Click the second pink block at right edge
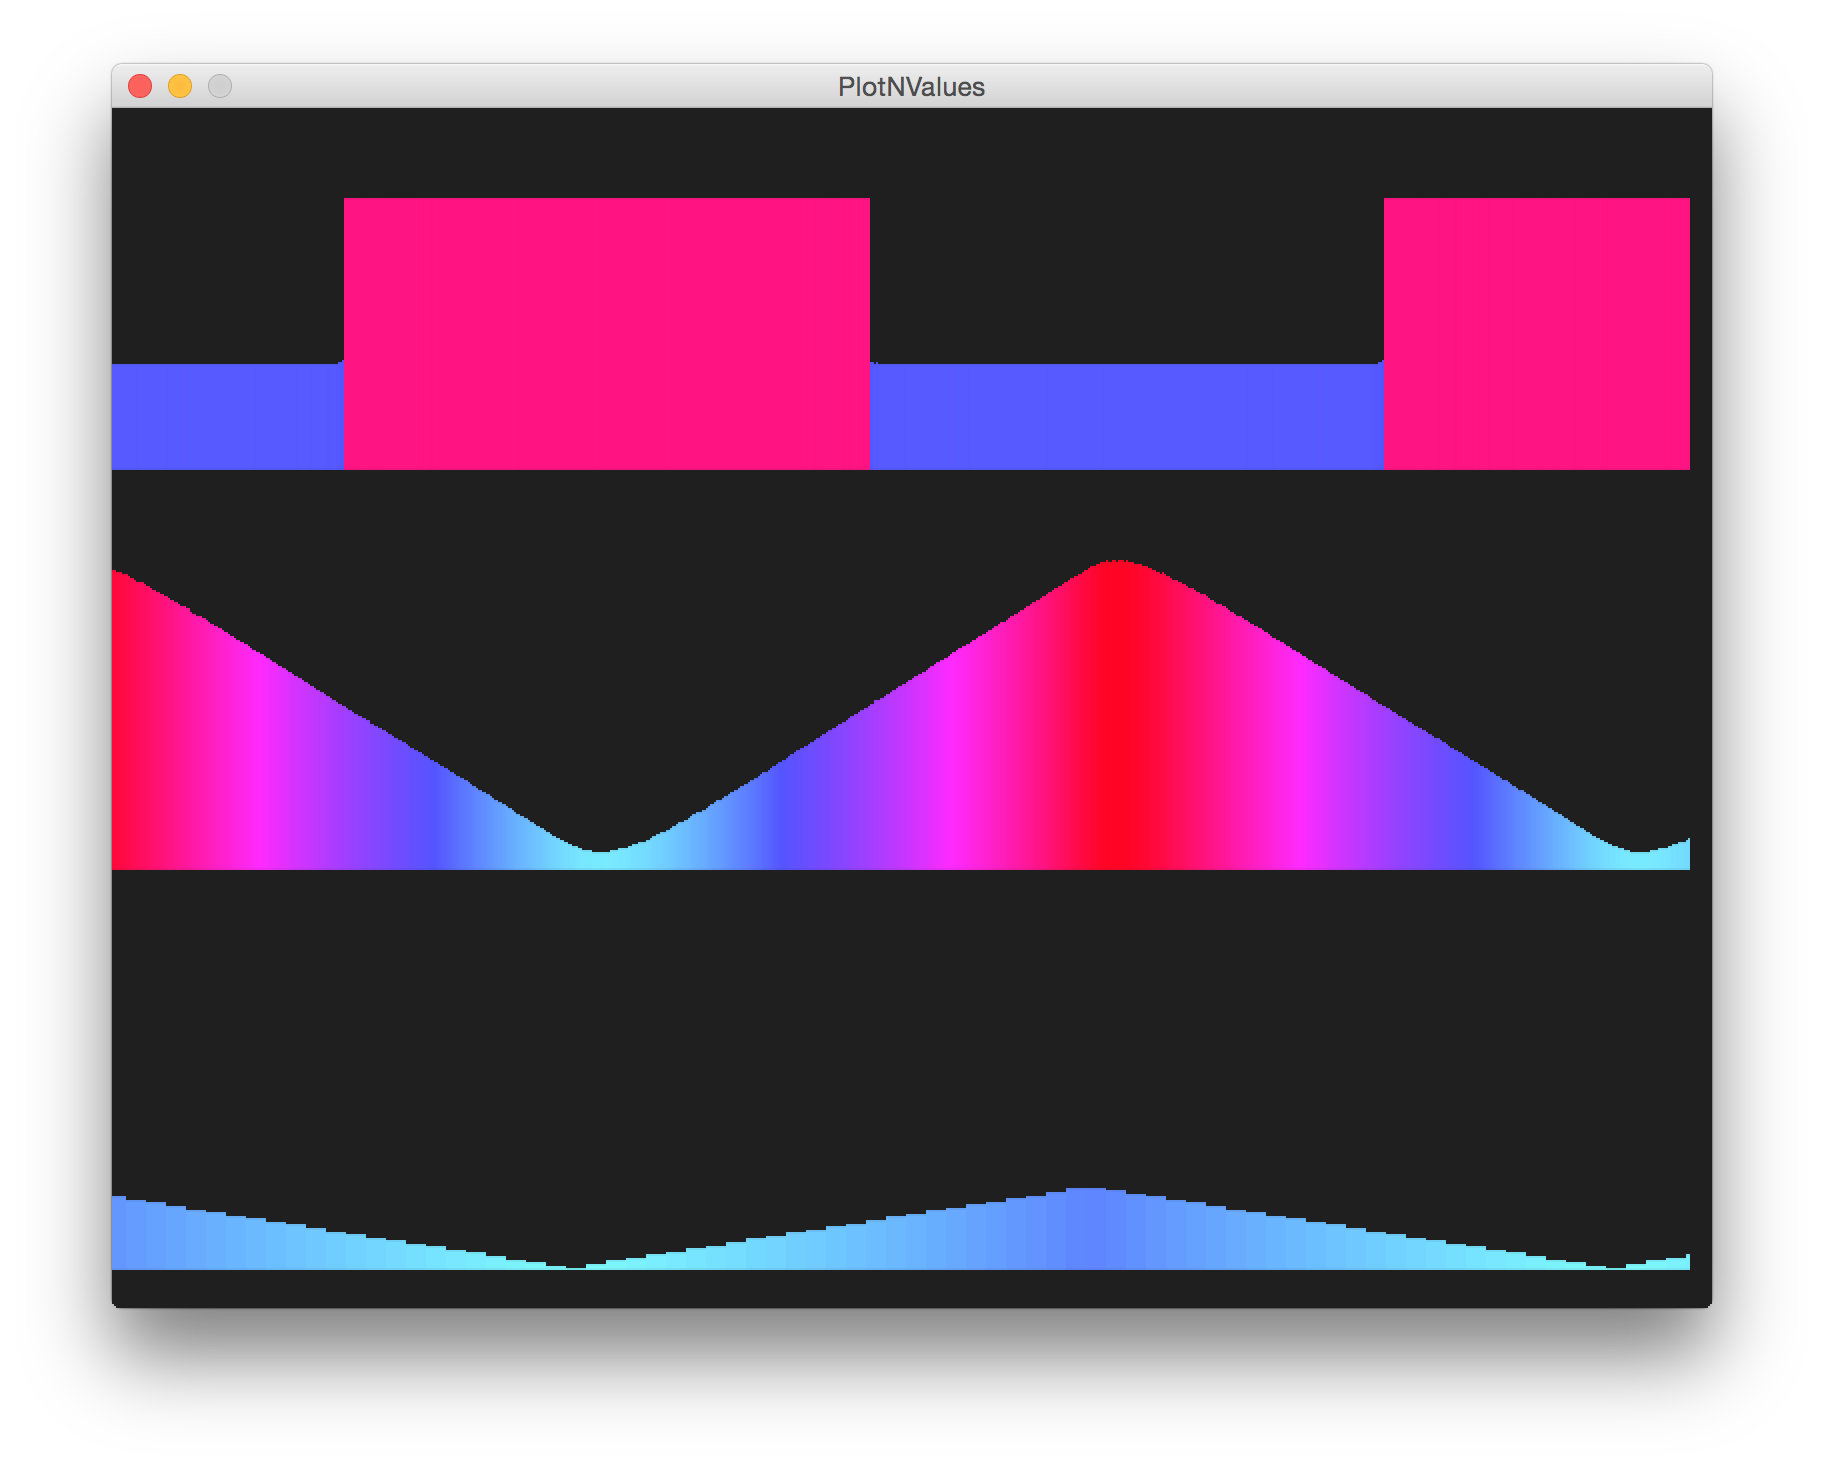Image resolution: width=1824 pixels, height=1468 pixels. pos(1537,334)
